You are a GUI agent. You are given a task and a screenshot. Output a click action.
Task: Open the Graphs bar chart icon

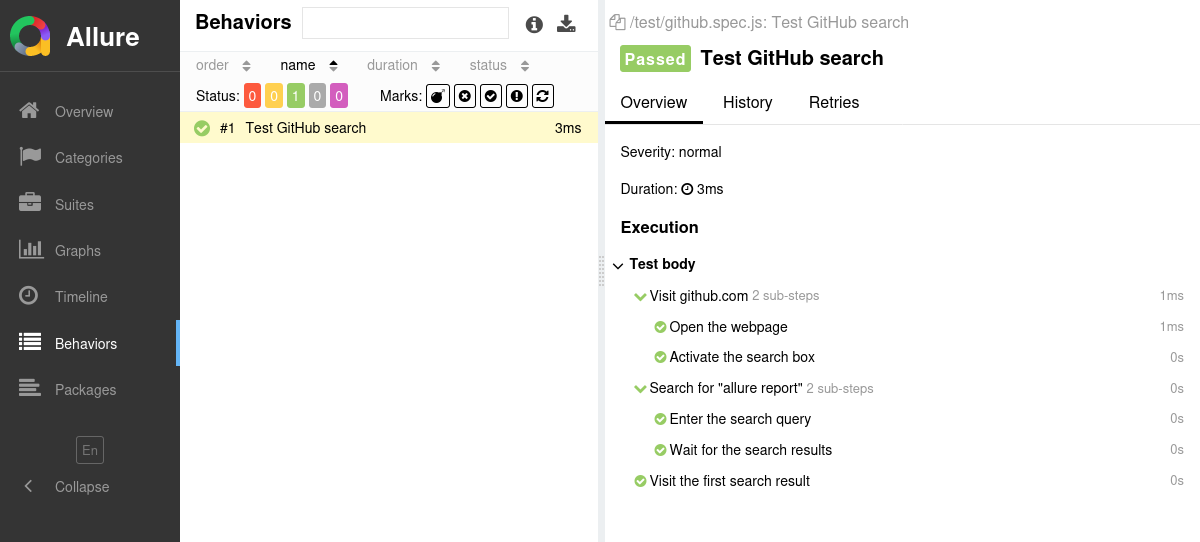click(x=30, y=250)
